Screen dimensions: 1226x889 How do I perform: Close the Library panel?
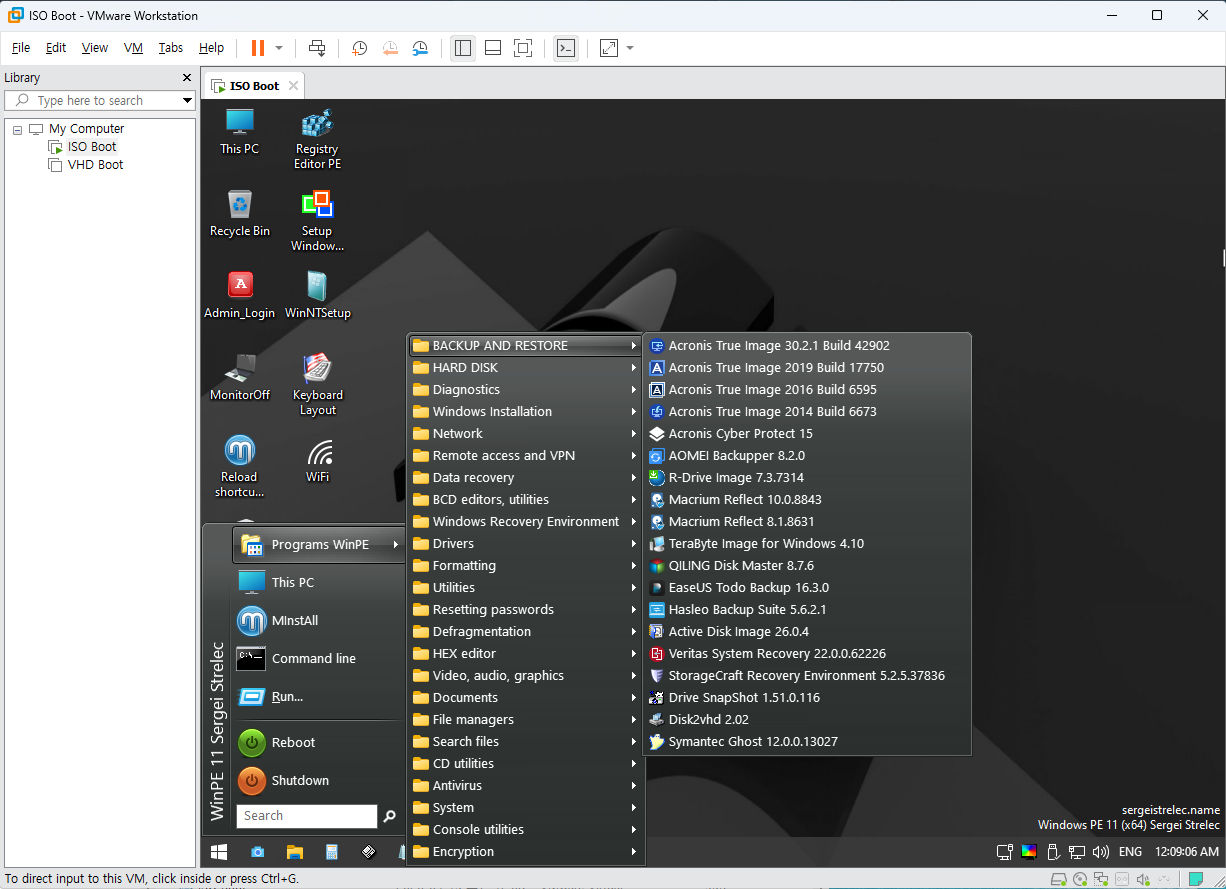pyautogui.click(x=187, y=78)
